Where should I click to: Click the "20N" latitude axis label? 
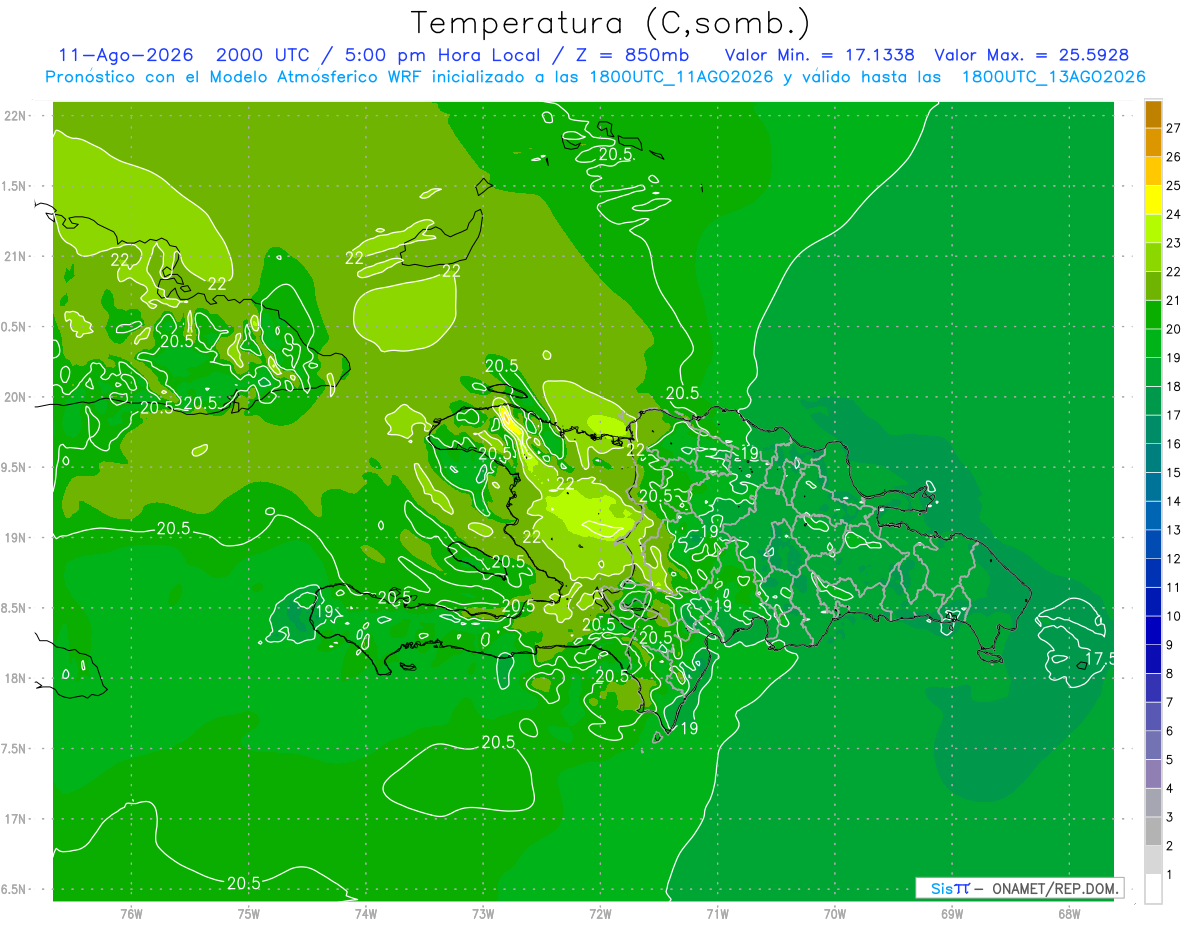pos(15,397)
